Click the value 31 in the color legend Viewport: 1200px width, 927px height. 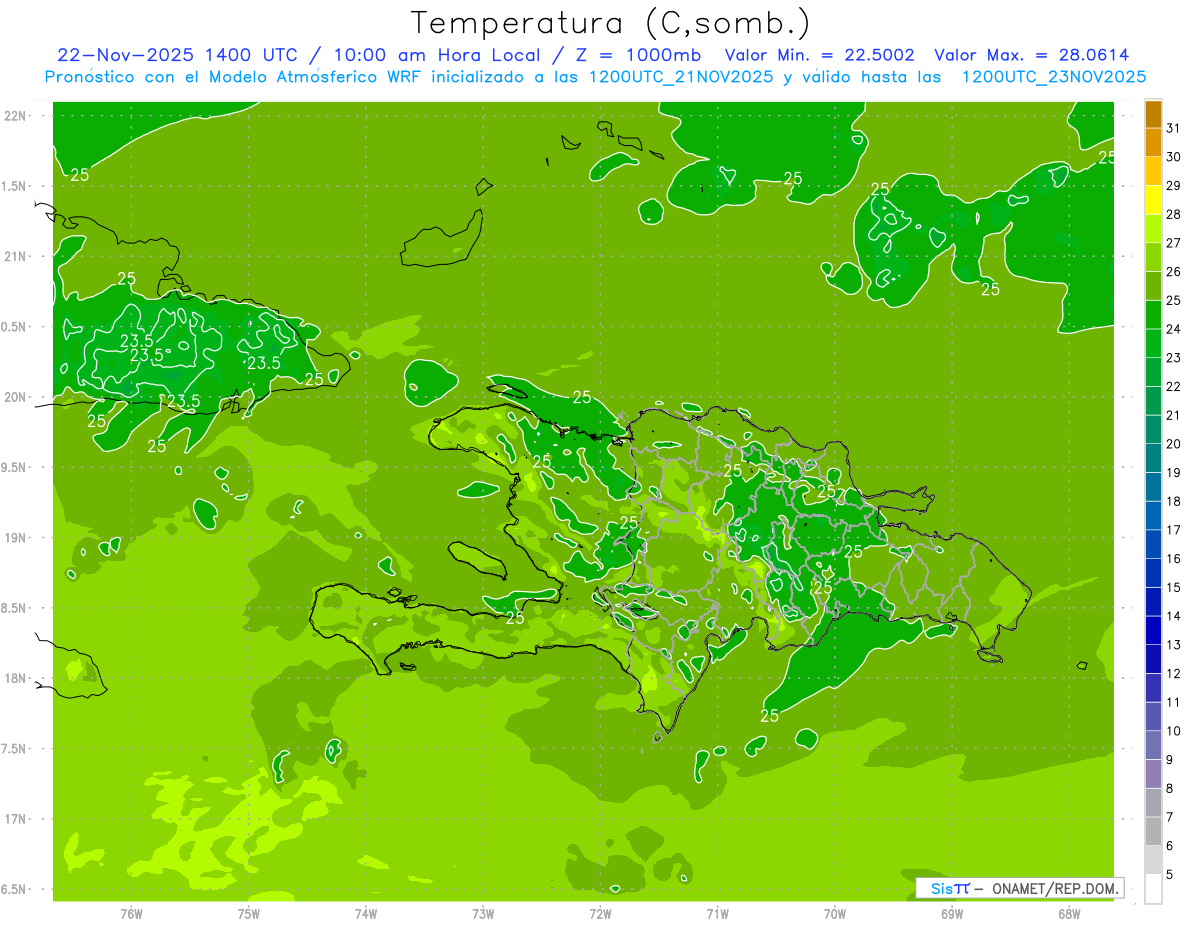point(1173,129)
